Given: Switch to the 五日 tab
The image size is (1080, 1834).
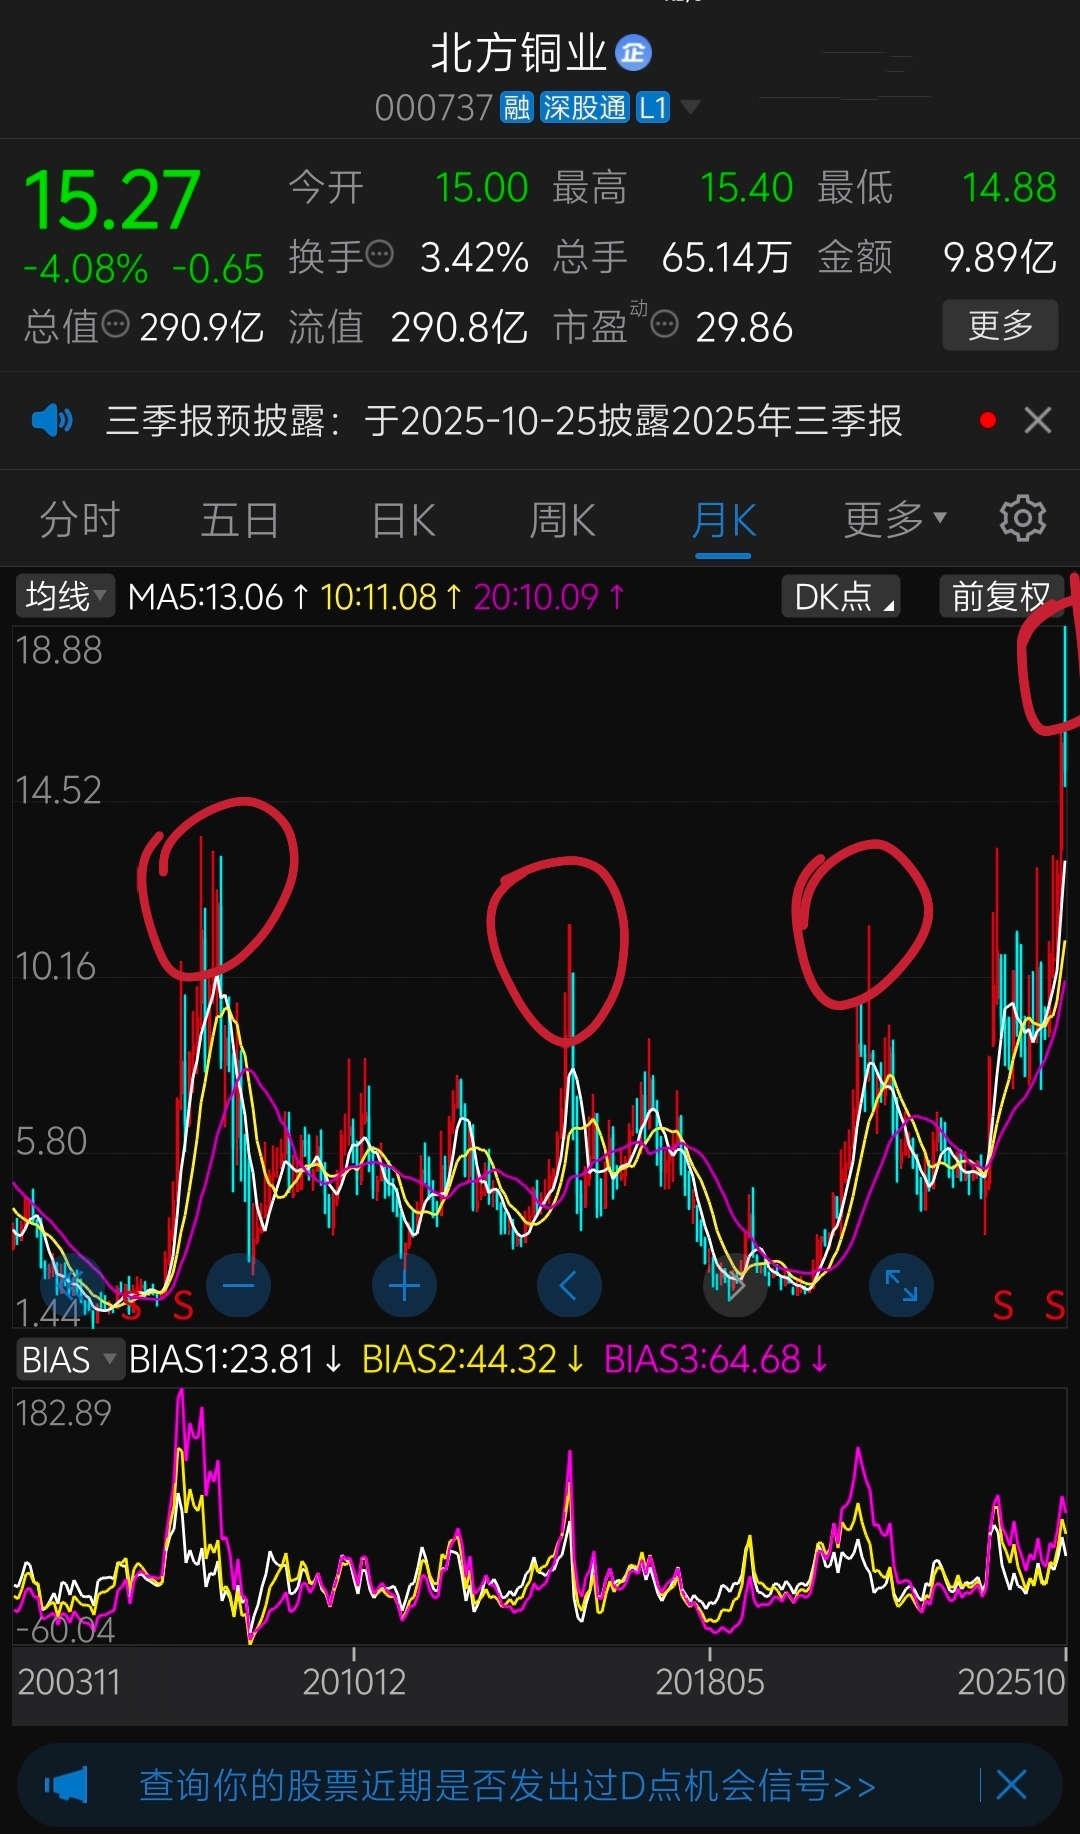Looking at the screenshot, I should [x=240, y=520].
